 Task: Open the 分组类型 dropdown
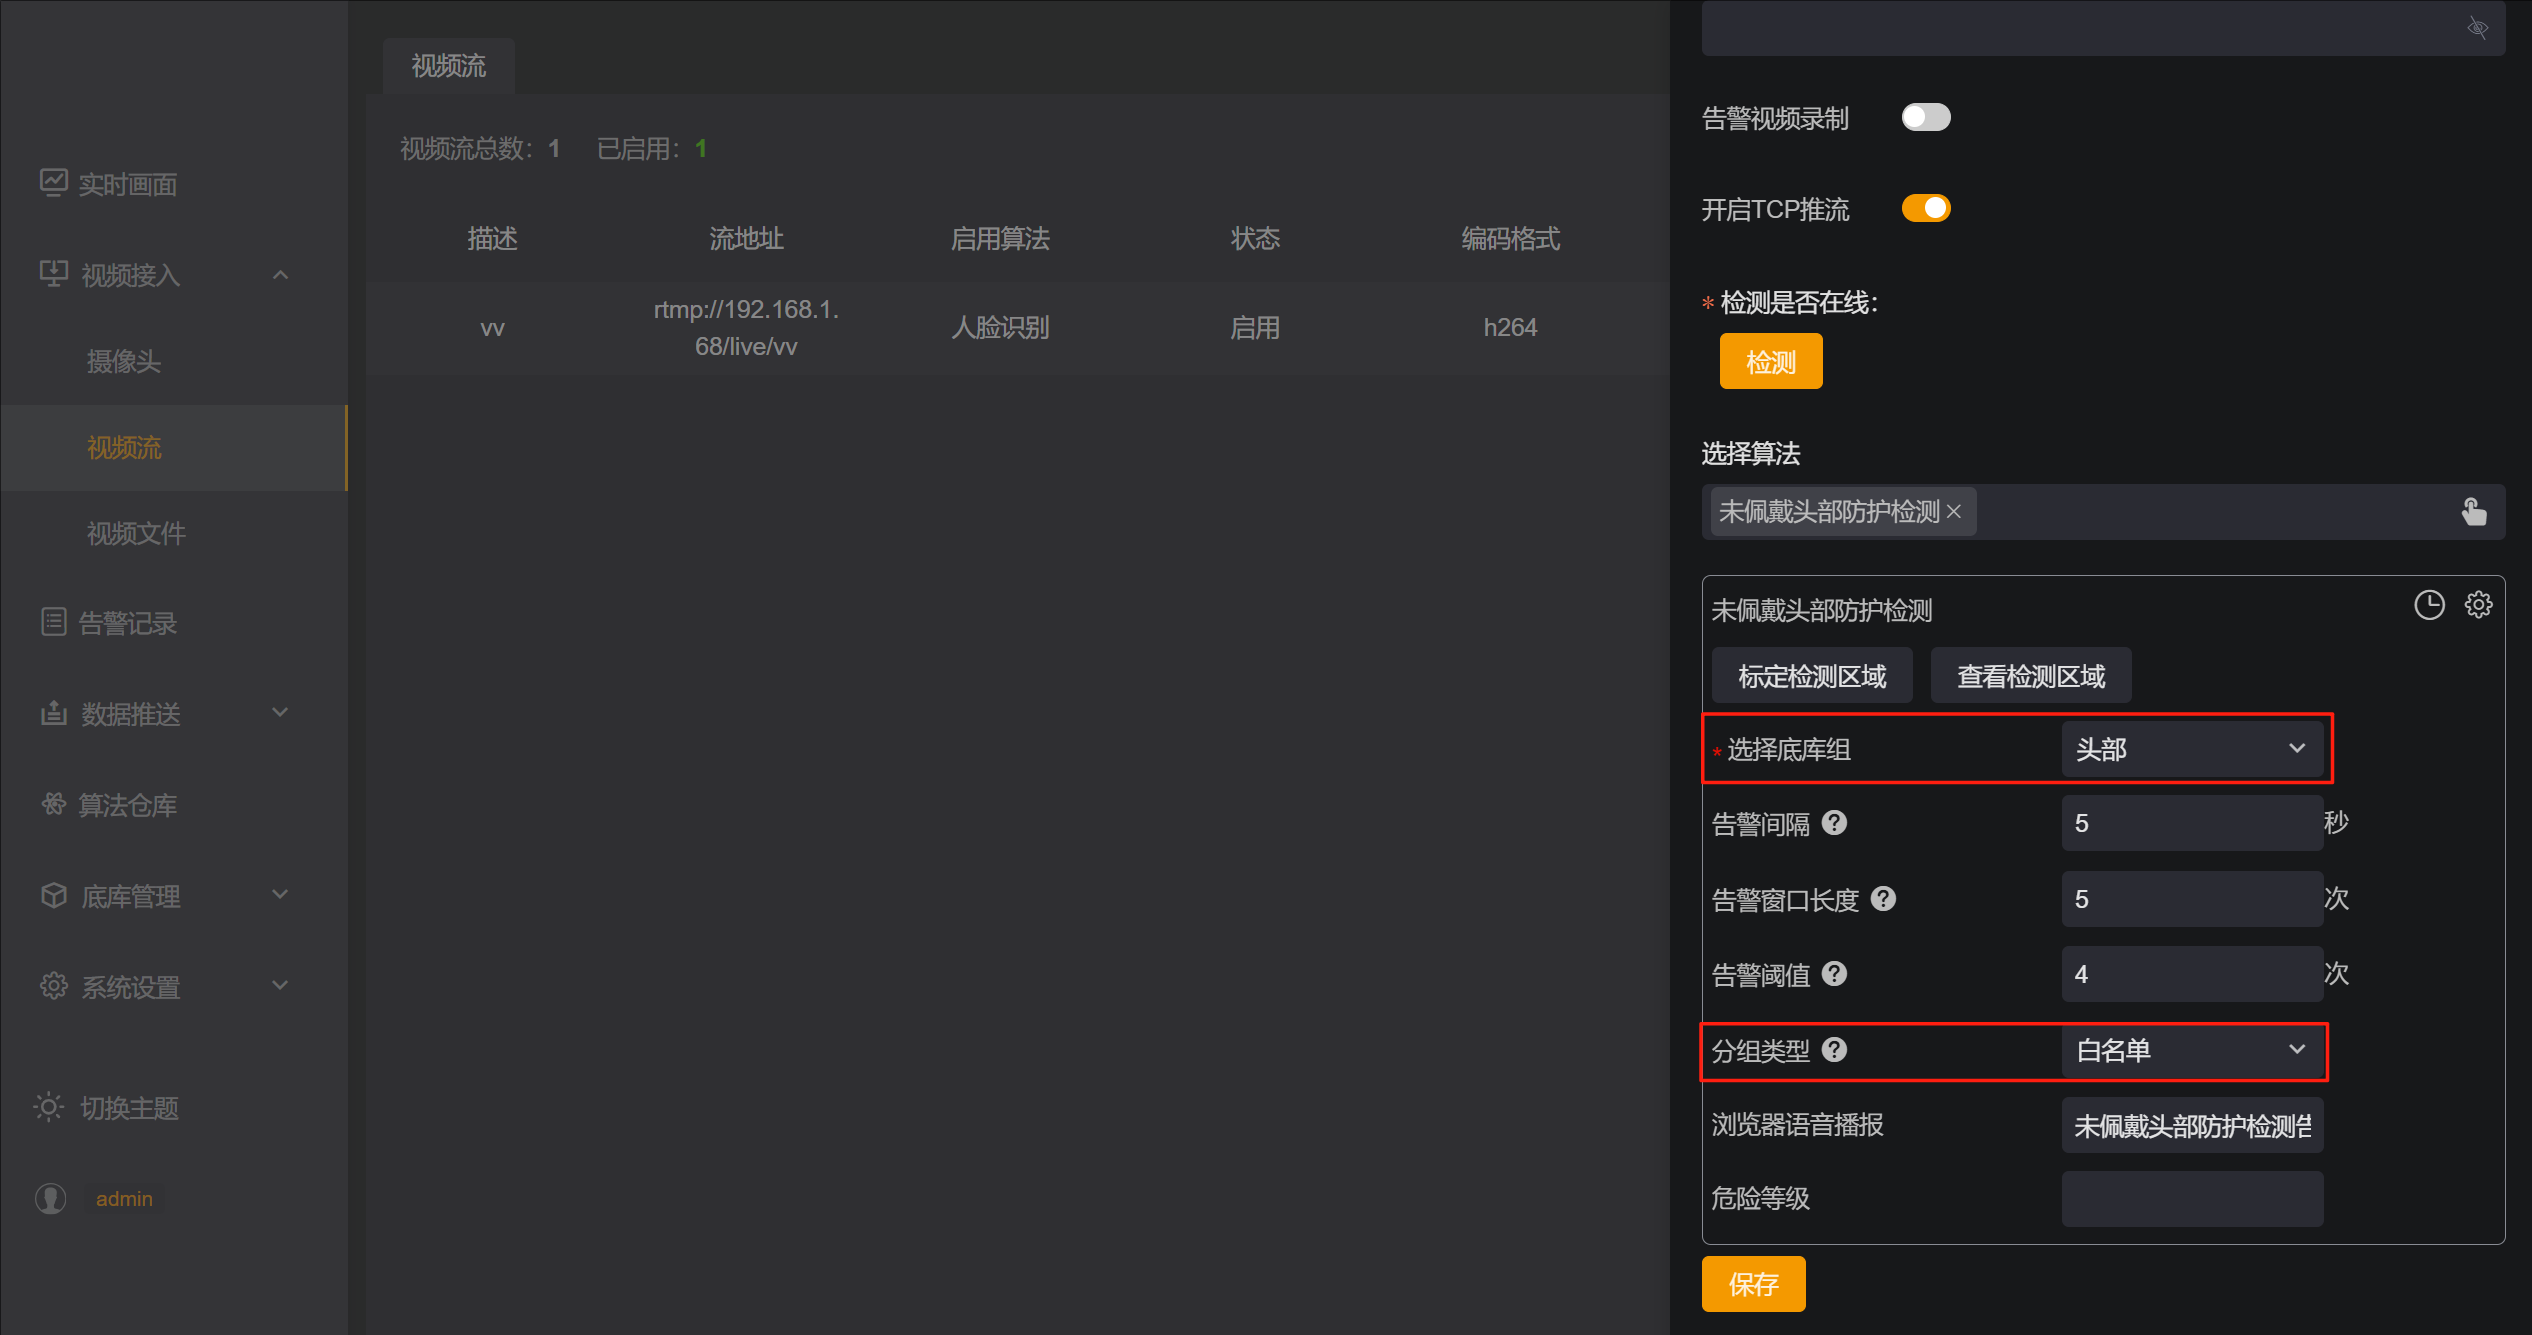(x=2192, y=1050)
